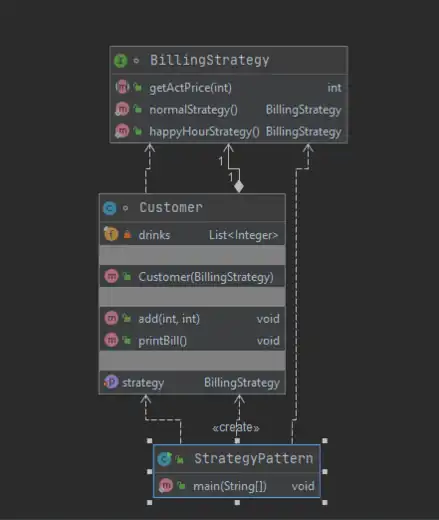
Task: Click the orange field icon beside drinks
Action: (x=111, y=234)
